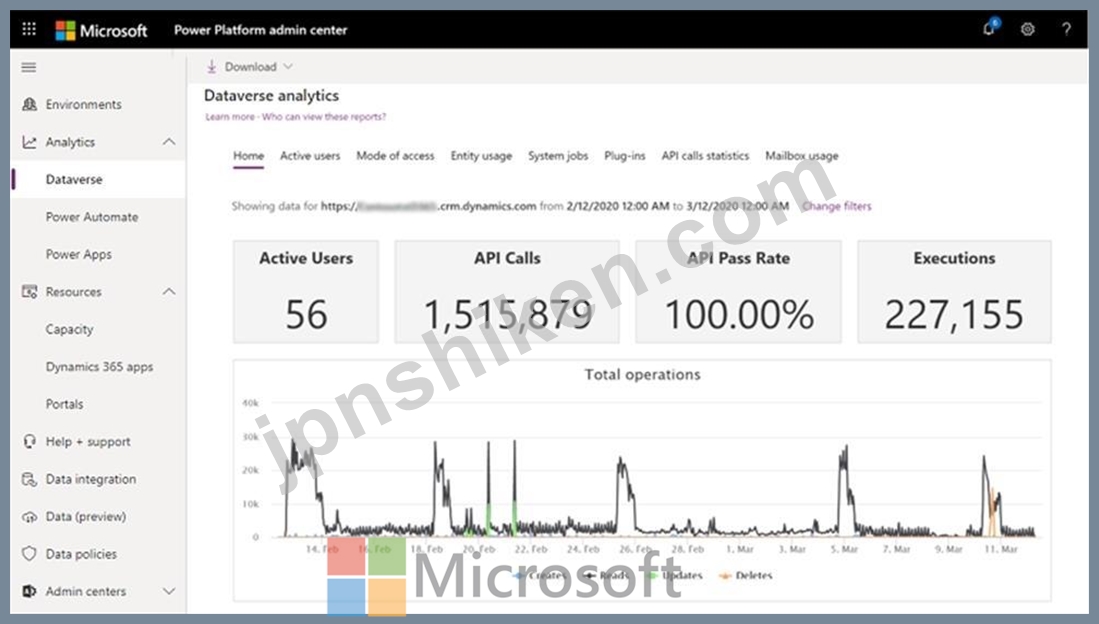
Task: Click the Change filters link
Action: tap(837, 206)
